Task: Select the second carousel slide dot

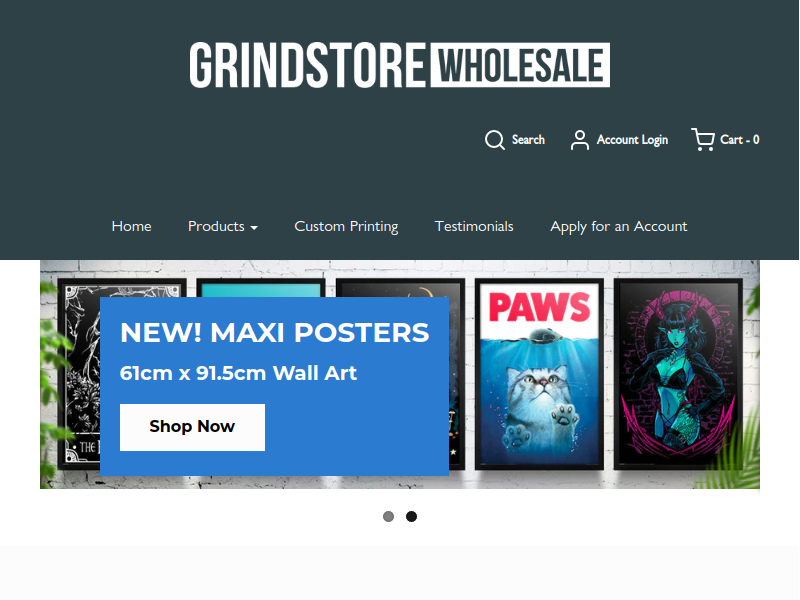Action: [x=411, y=516]
